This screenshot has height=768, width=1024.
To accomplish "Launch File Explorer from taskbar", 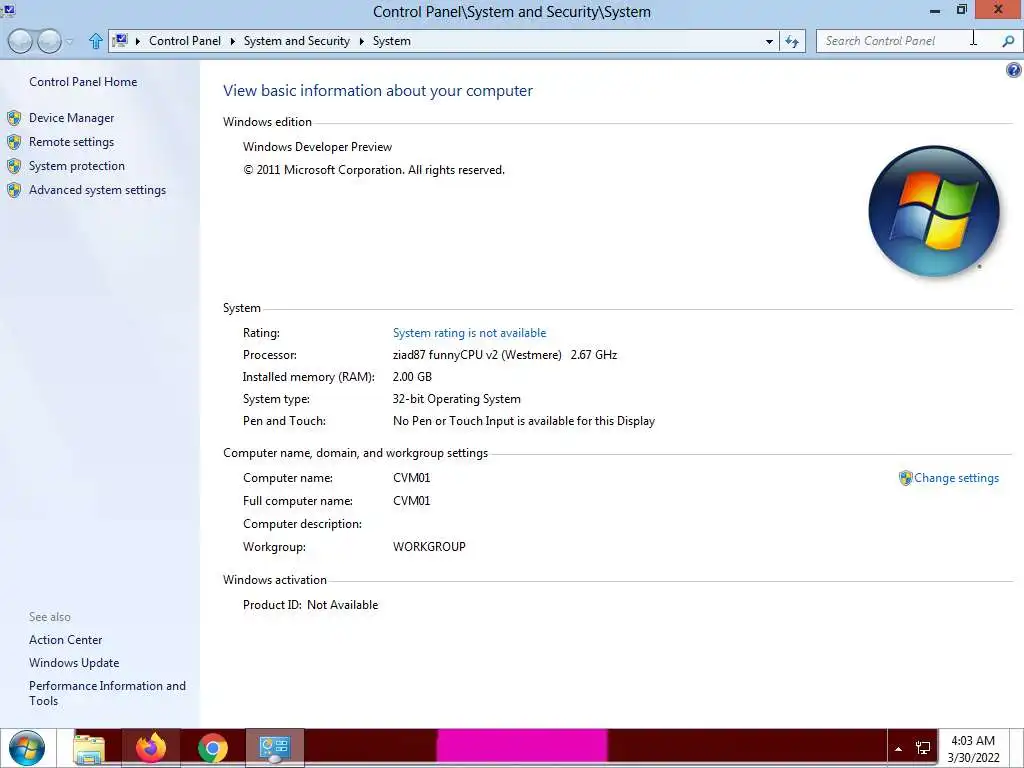I will (x=89, y=748).
